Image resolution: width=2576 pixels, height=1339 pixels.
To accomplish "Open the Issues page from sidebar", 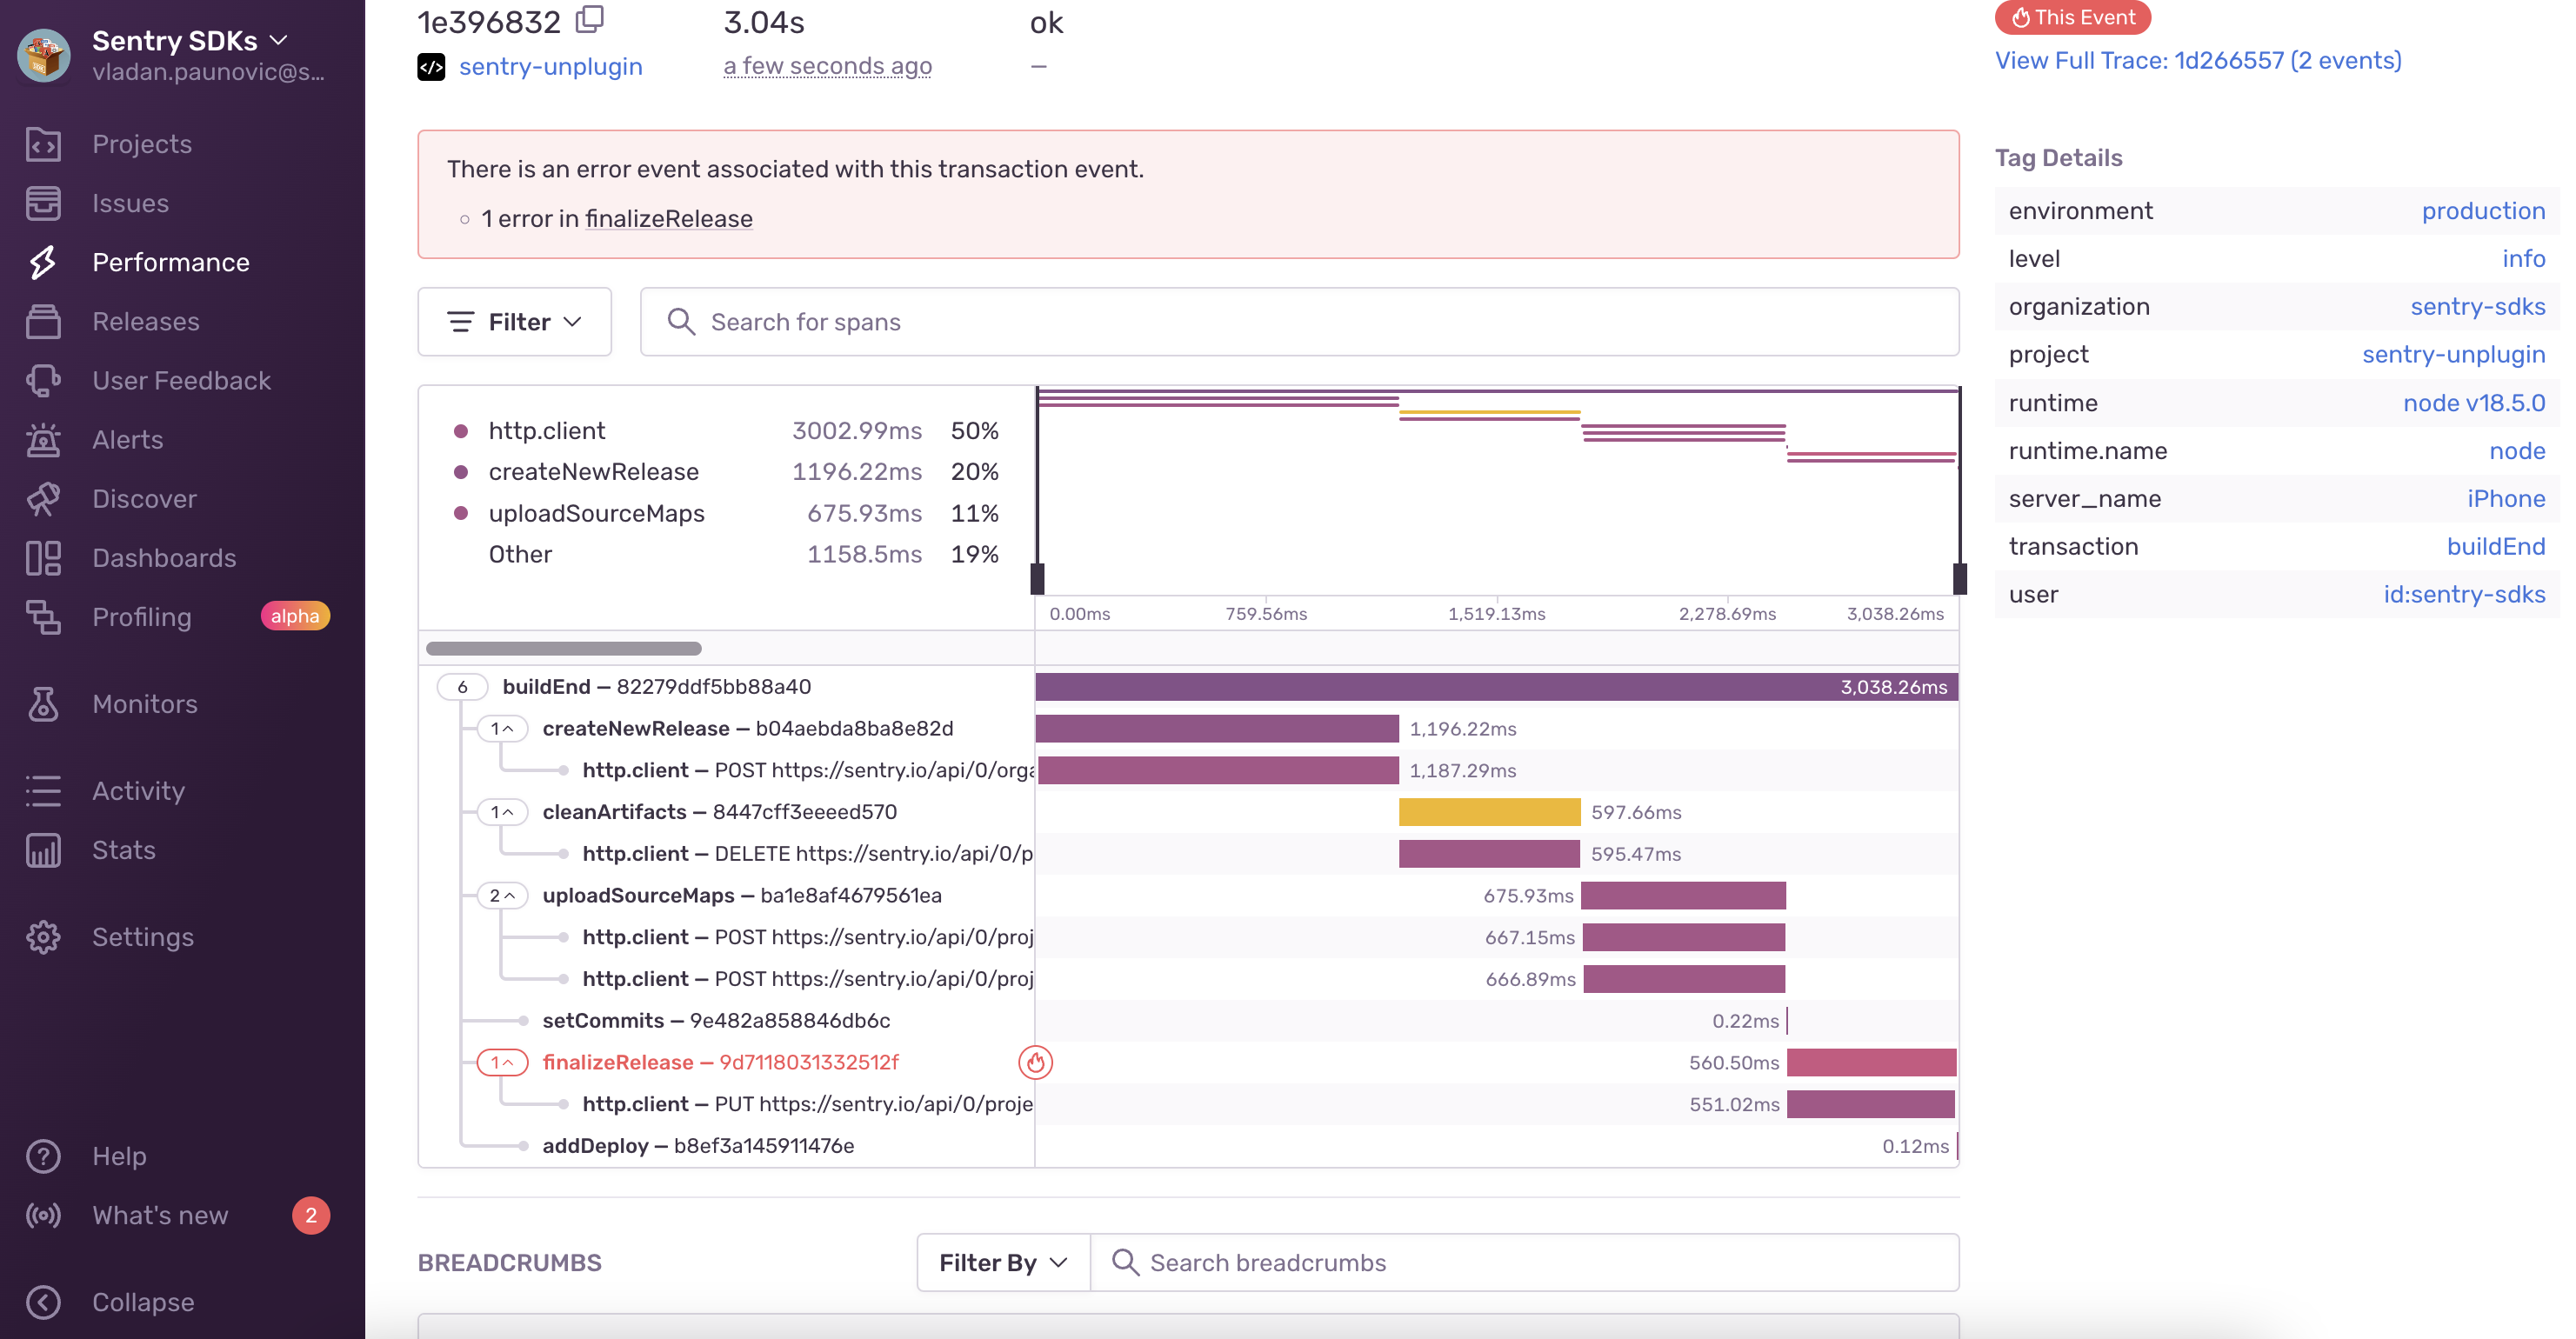I will 130,203.
